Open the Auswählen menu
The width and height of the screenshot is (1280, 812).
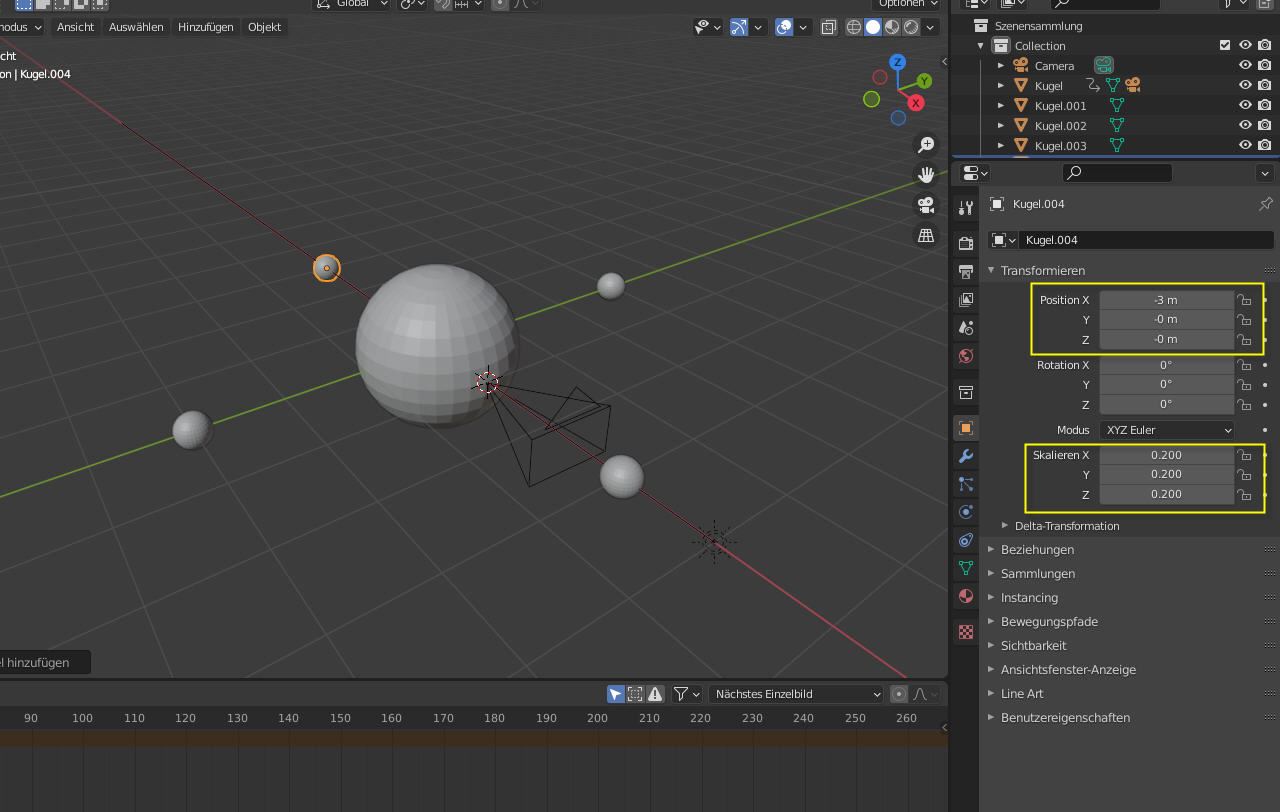click(136, 27)
